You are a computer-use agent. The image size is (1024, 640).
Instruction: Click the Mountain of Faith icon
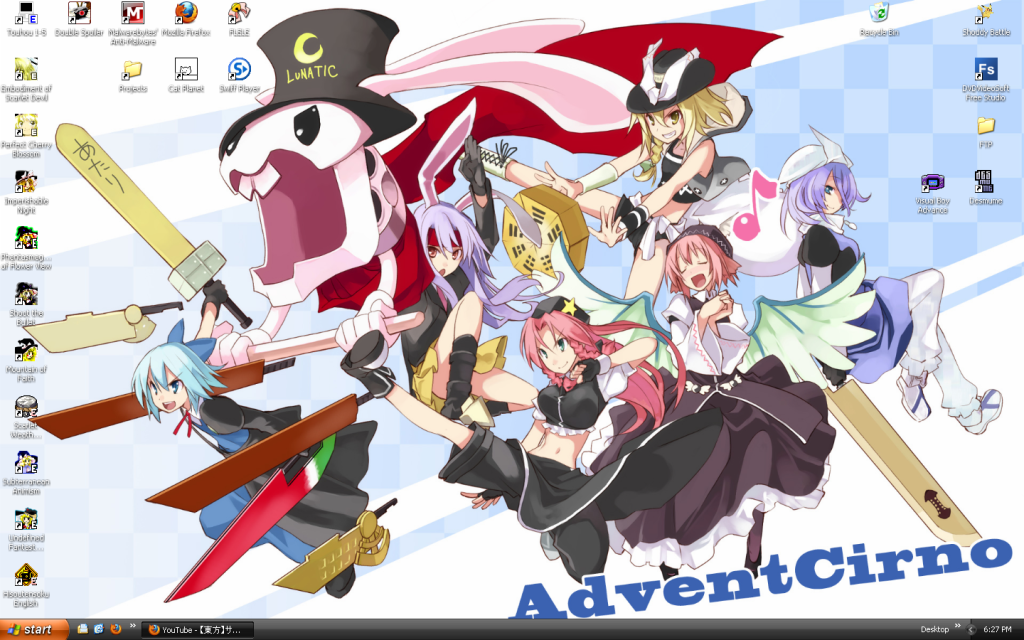coord(26,360)
